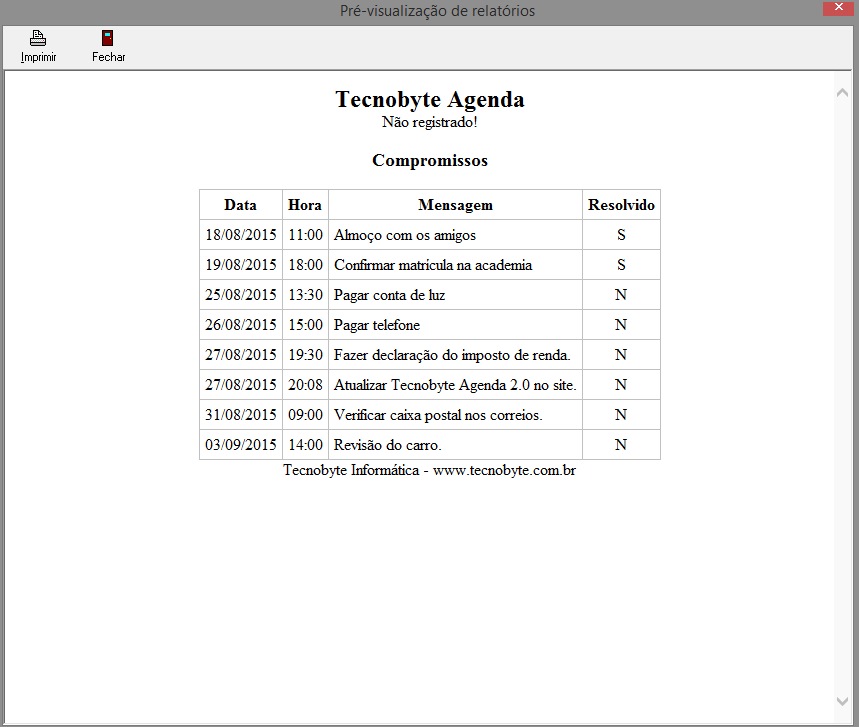Click the 'Almoço com os amigos' entry
The width and height of the screenshot is (859, 727).
(405, 235)
